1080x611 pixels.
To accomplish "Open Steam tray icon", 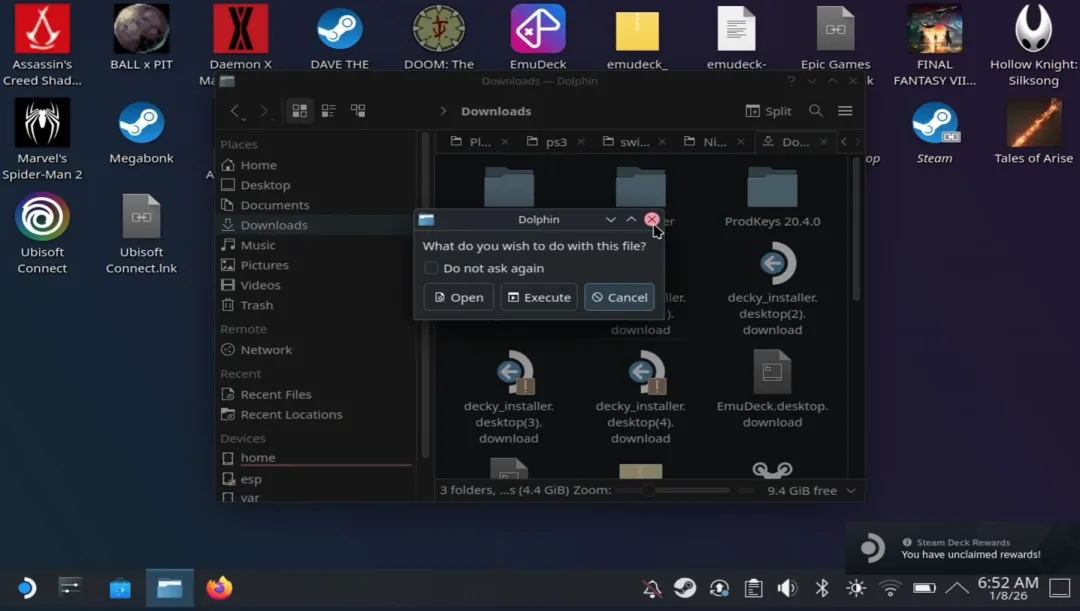I will coord(685,588).
